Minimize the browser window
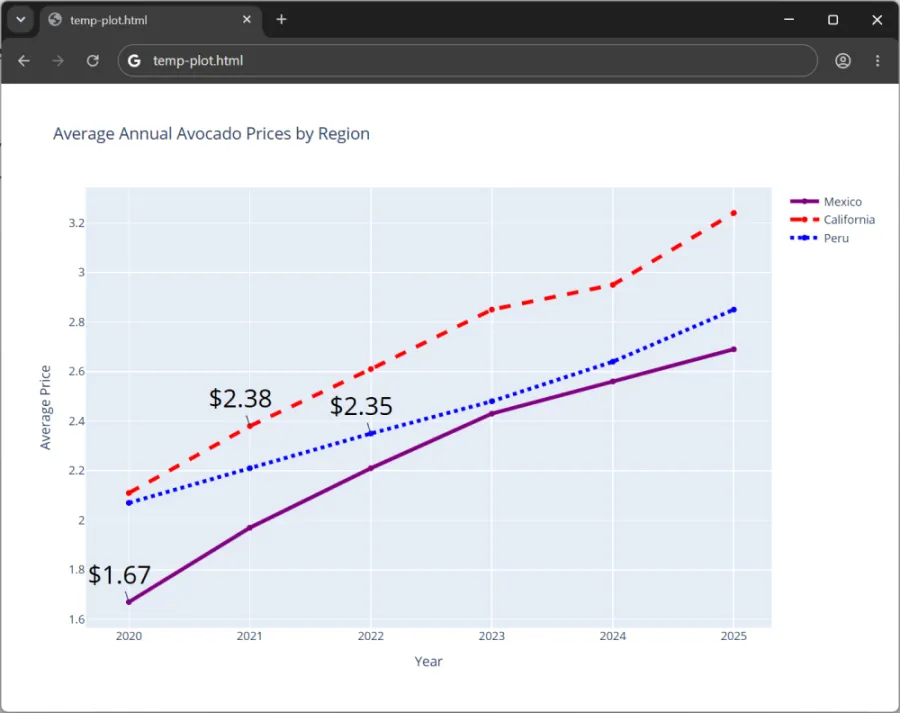 pyautogui.click(x=789, y=20)
